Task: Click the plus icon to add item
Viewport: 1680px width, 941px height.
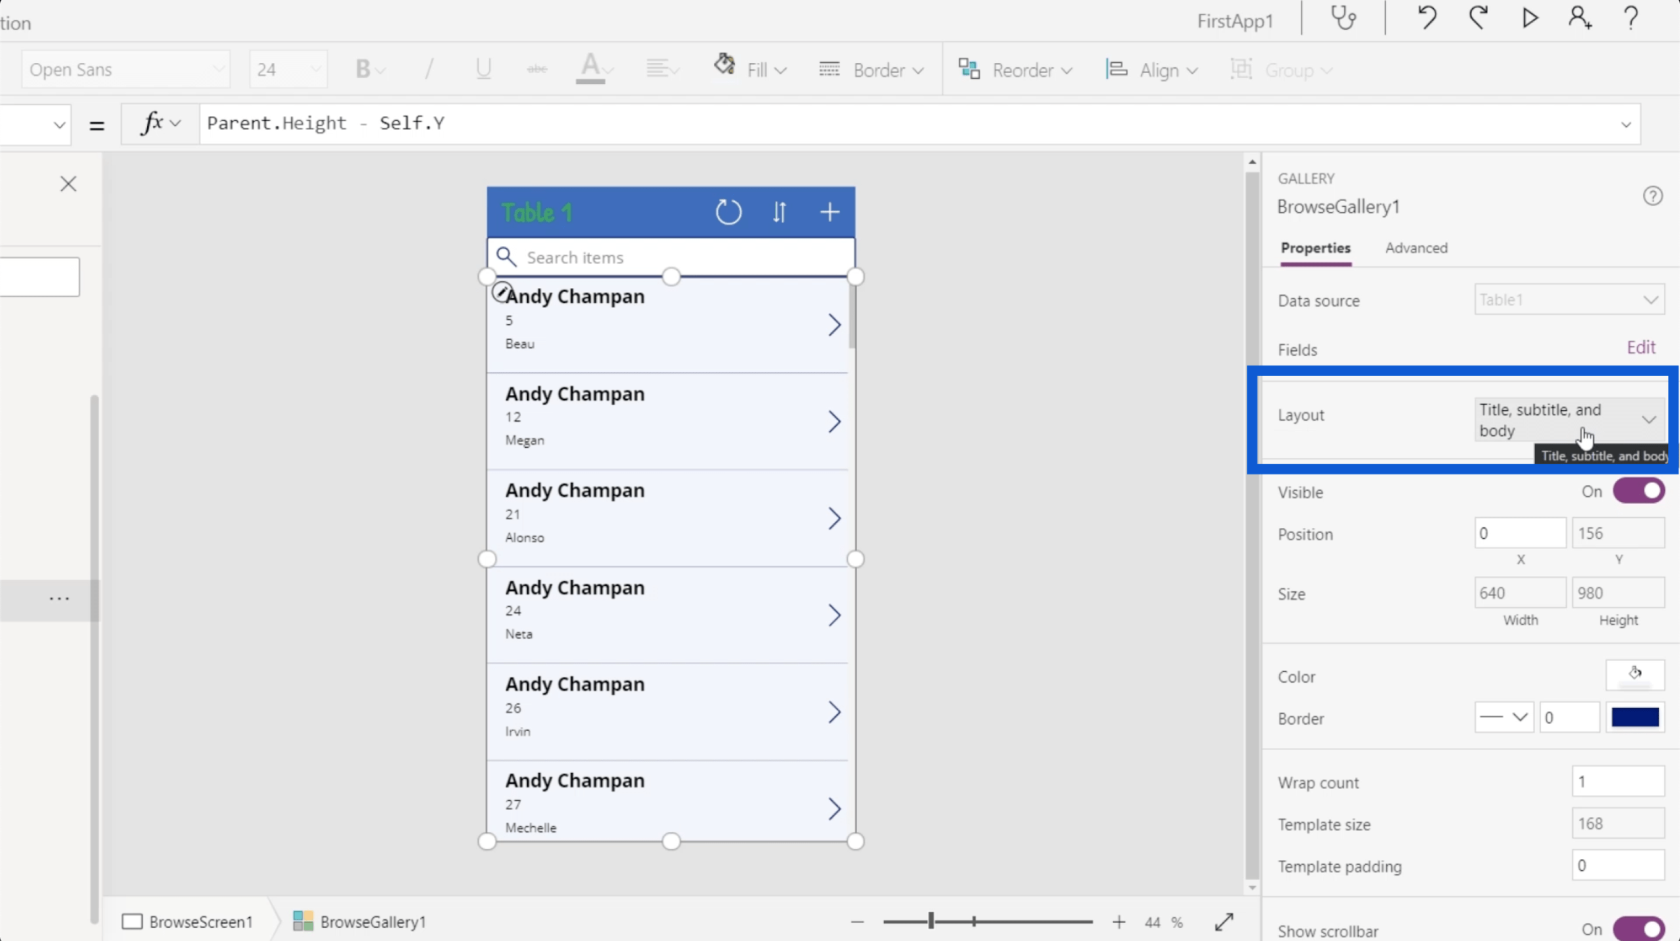Action: 830,212
